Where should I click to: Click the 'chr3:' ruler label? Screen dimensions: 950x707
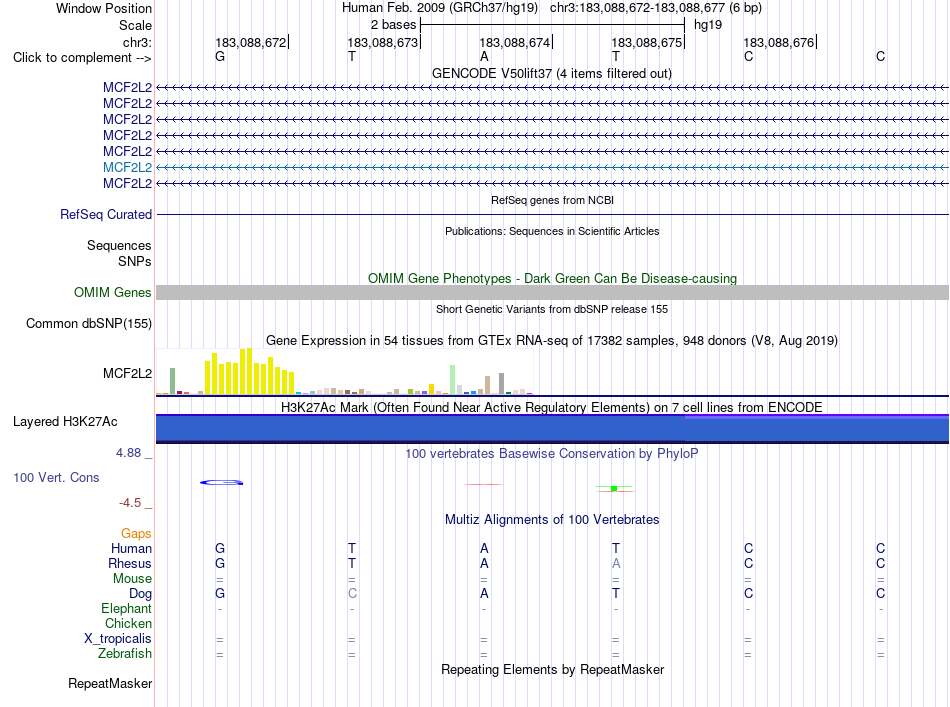coord(137,42)
